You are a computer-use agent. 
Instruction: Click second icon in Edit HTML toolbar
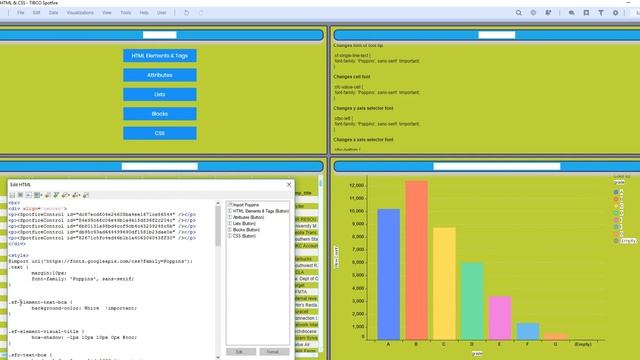(x=20, y=195)
